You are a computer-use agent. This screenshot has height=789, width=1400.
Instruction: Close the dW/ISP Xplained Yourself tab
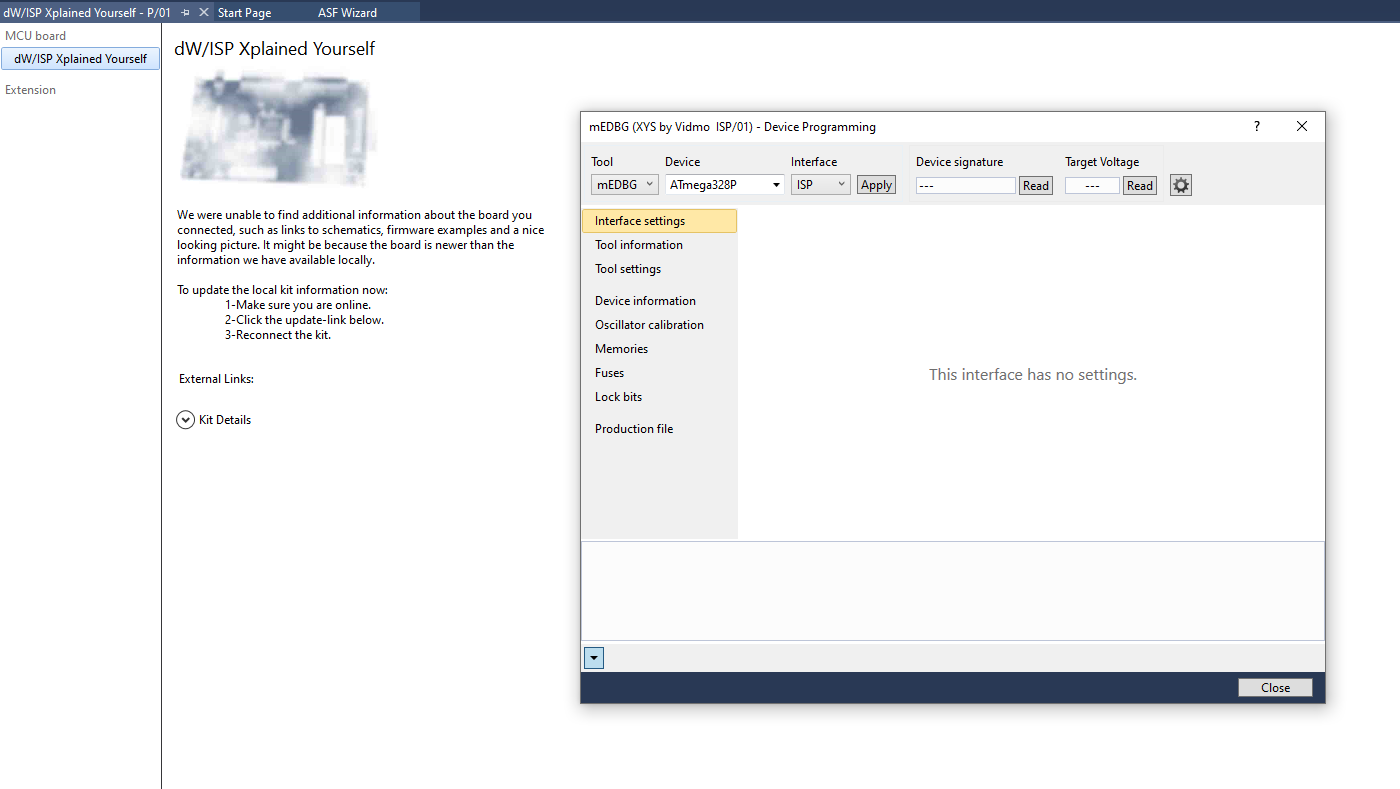[204, 12]
